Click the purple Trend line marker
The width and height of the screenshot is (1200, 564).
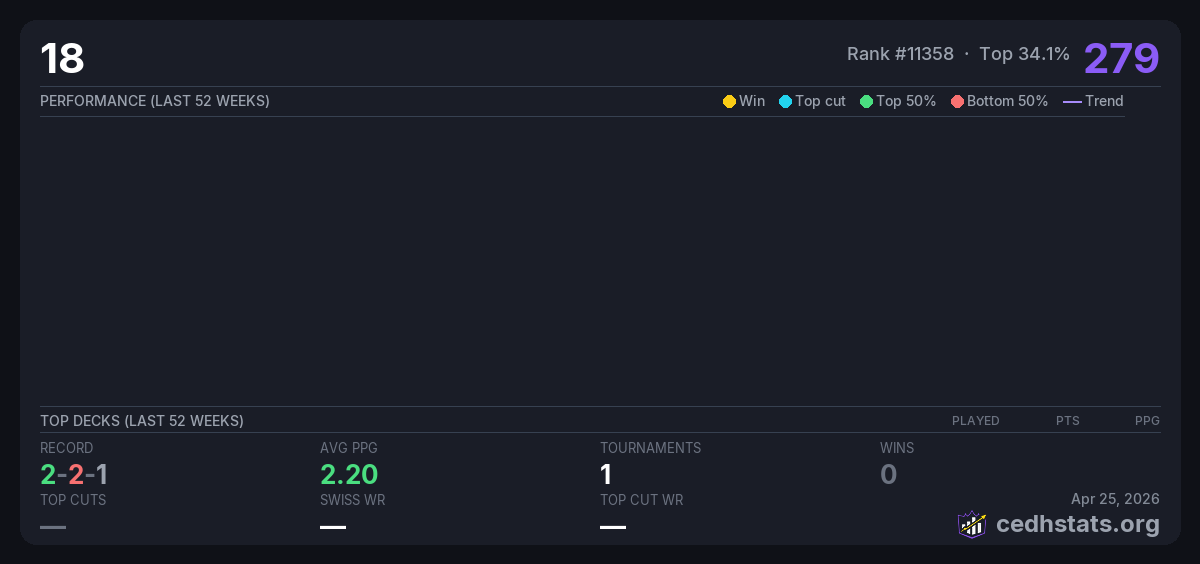tap(1072, 101)
